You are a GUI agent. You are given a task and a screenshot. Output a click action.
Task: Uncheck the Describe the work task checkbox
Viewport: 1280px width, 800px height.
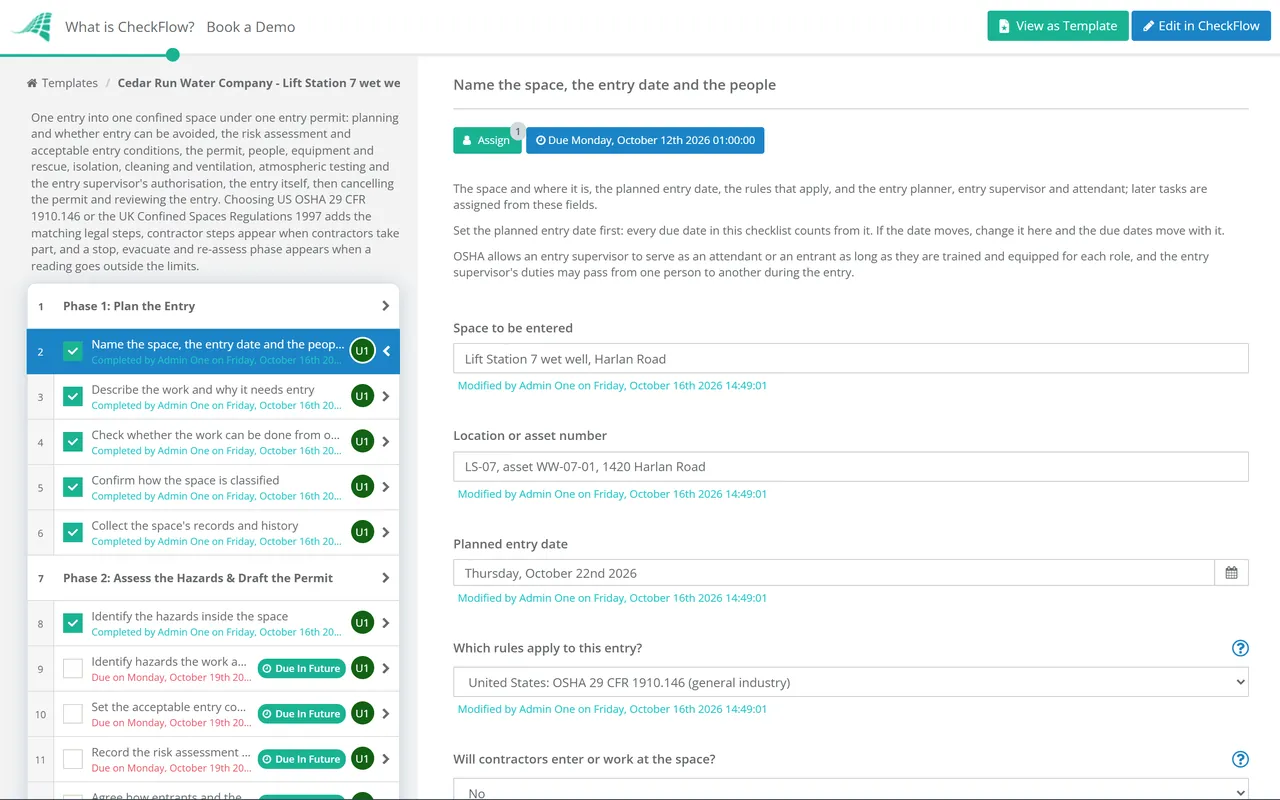[x=73, y=397]
